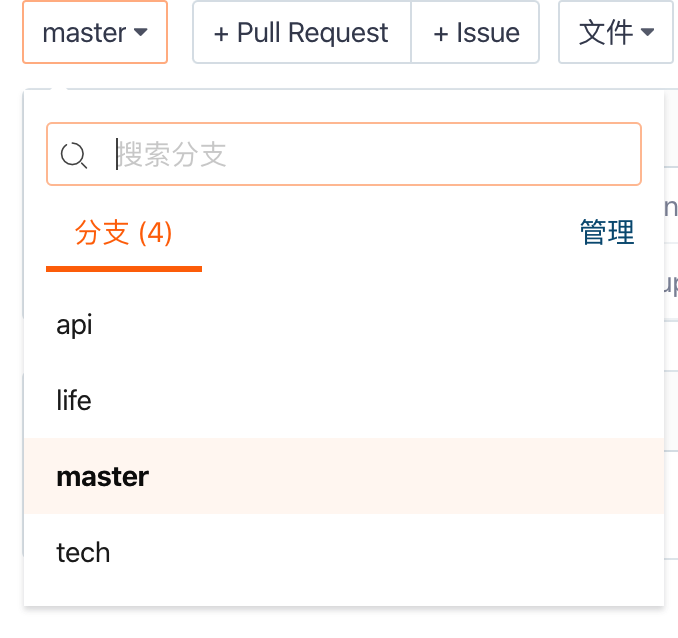The width and height of the screenshot is (678, 638).
Task: Click the caret arrow next to 文件
Action: click(647, 33)
